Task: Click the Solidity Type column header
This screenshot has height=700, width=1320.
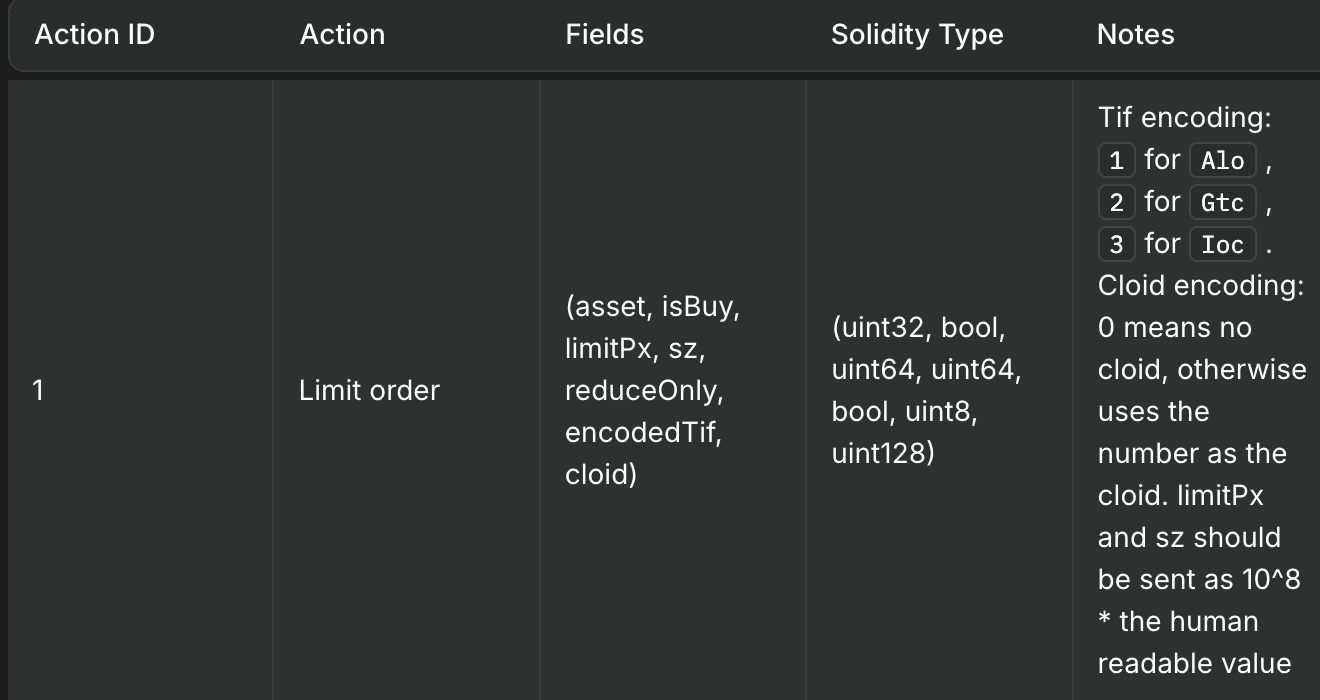Action: pos(917,35)
